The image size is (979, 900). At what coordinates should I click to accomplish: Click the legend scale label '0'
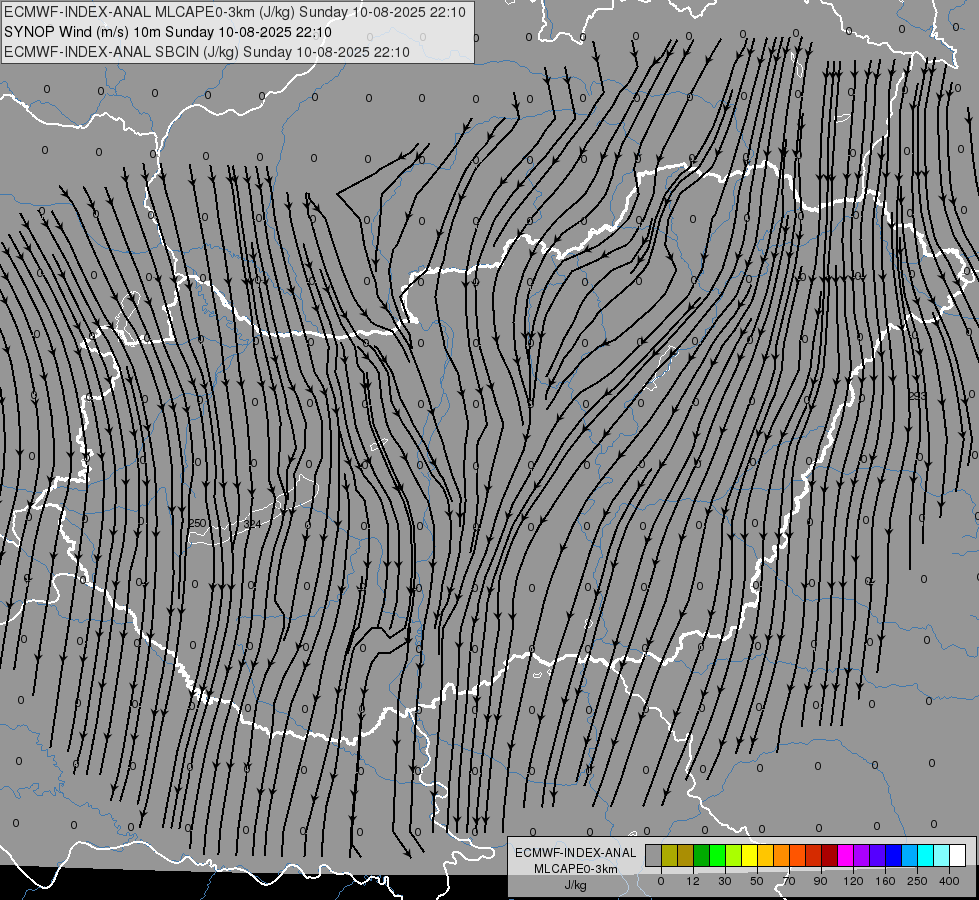[x=661, y=881]
